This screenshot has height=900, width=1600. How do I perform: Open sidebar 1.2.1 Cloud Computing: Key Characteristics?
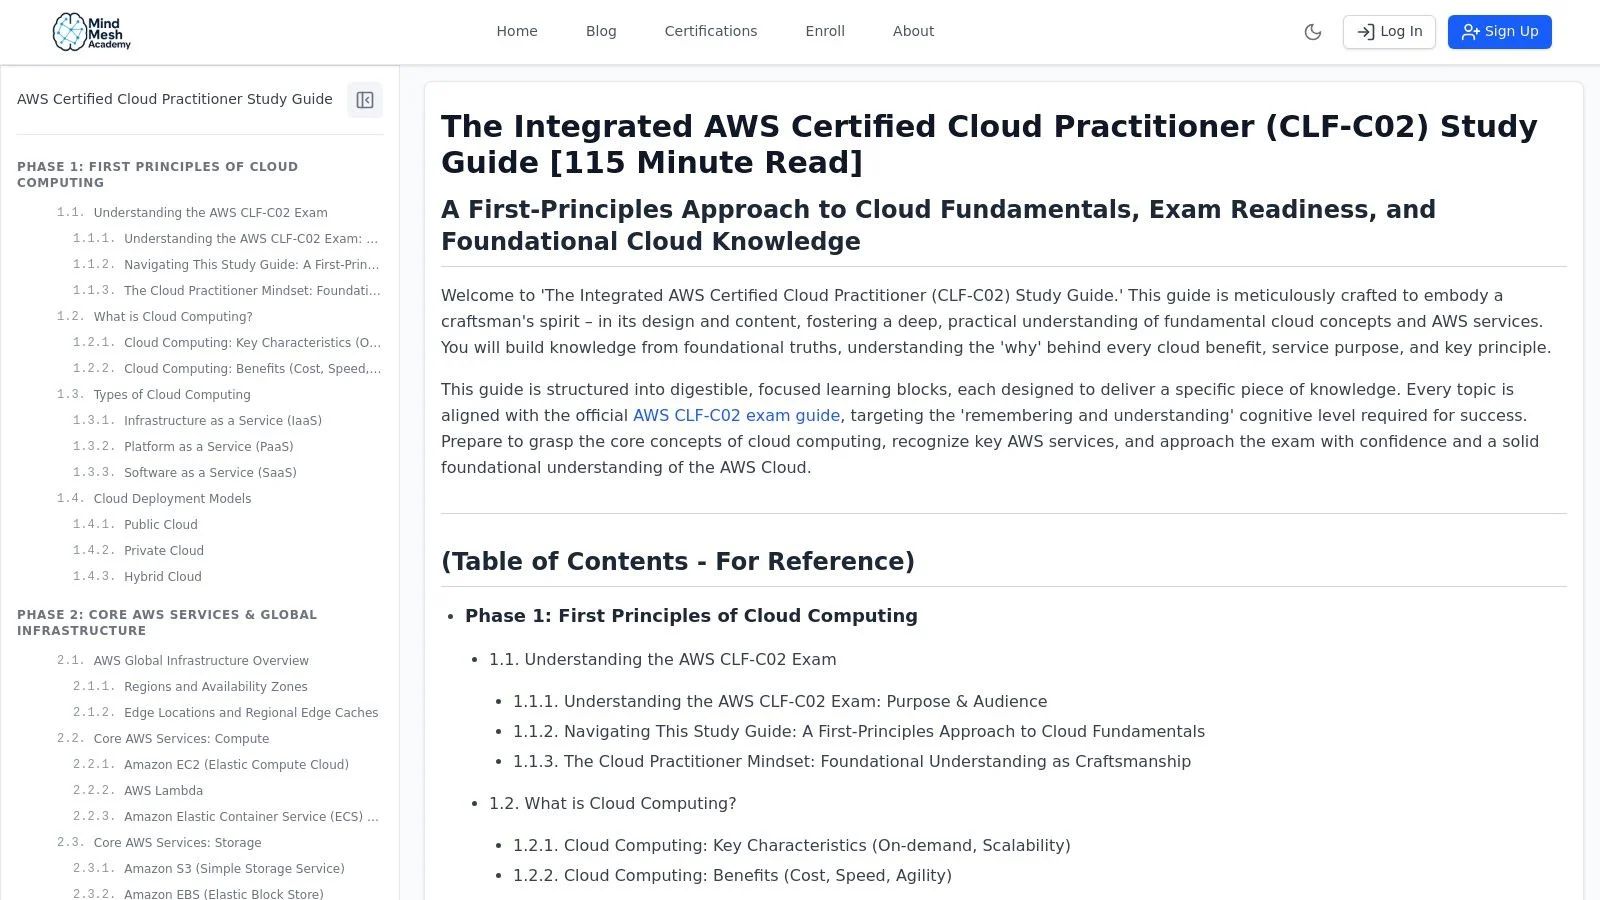point(252,343)
